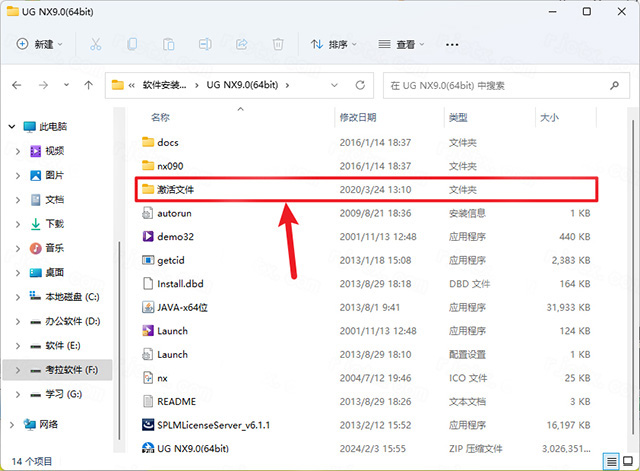Select the README text document
The image size is (640, 471).
pyautogui.click(x=169, y=402)
